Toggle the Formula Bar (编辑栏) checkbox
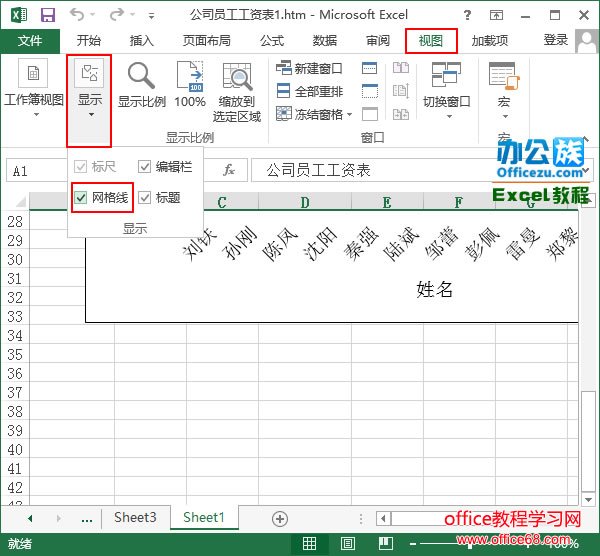This screenshot has height=556, width=600. [x=145, y=167]
